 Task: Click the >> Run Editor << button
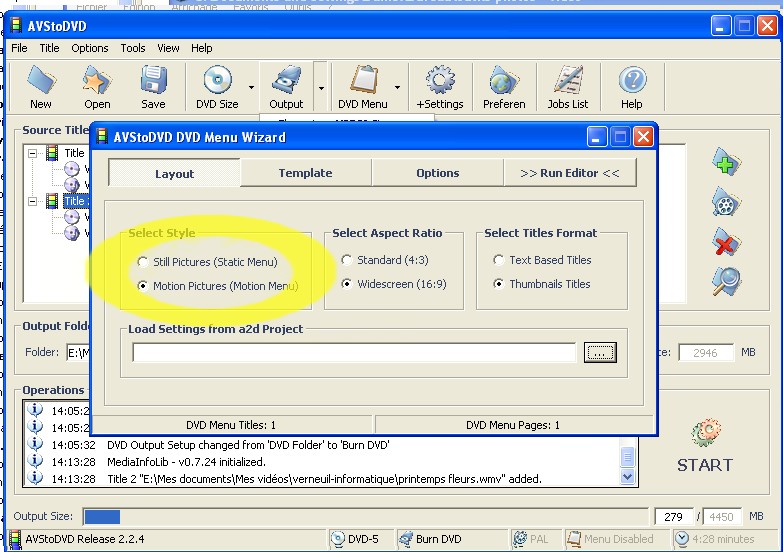[x=570, y=173]
